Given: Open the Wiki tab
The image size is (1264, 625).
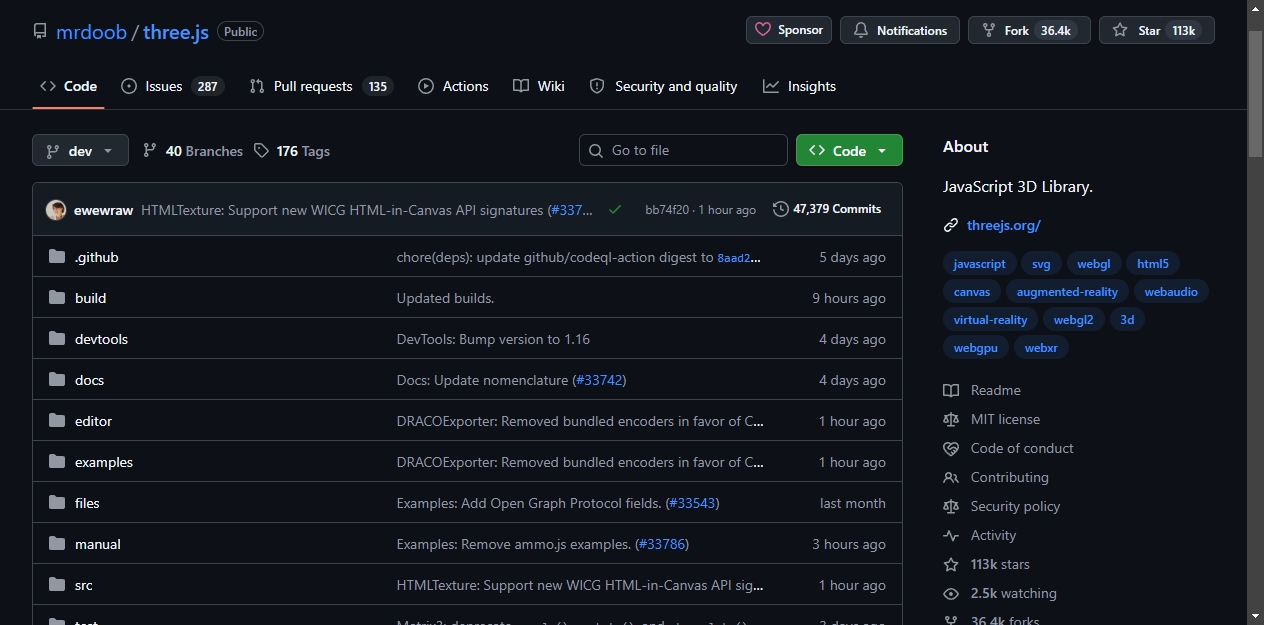Looking at the screenshot, I should coord(539,86).
